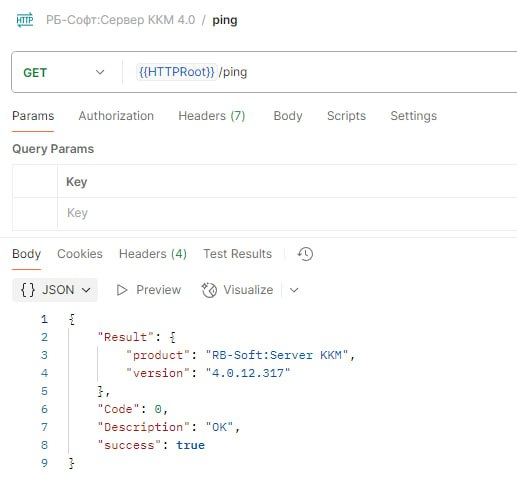The image size is (517, 493).
Task: Click the "4.0.12.317" version value
Action: 248,373
